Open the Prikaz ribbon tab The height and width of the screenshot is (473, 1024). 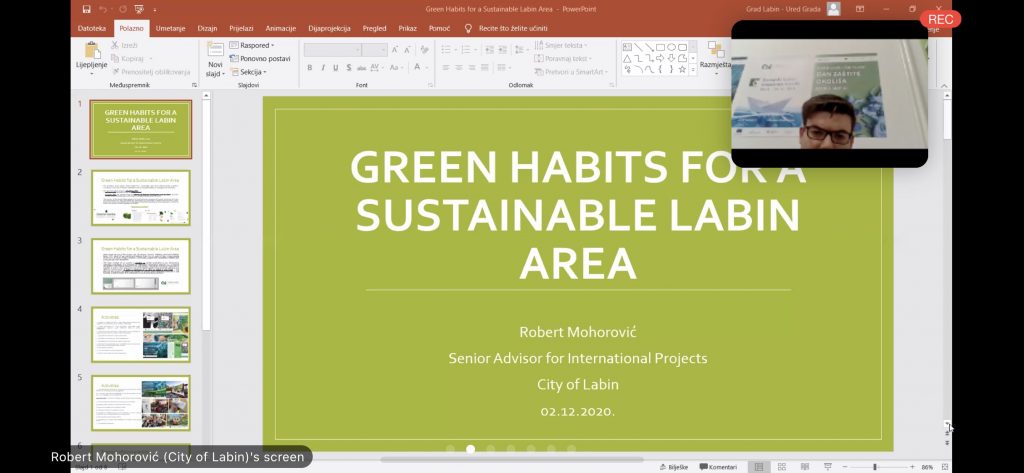[x=408, y=29]
